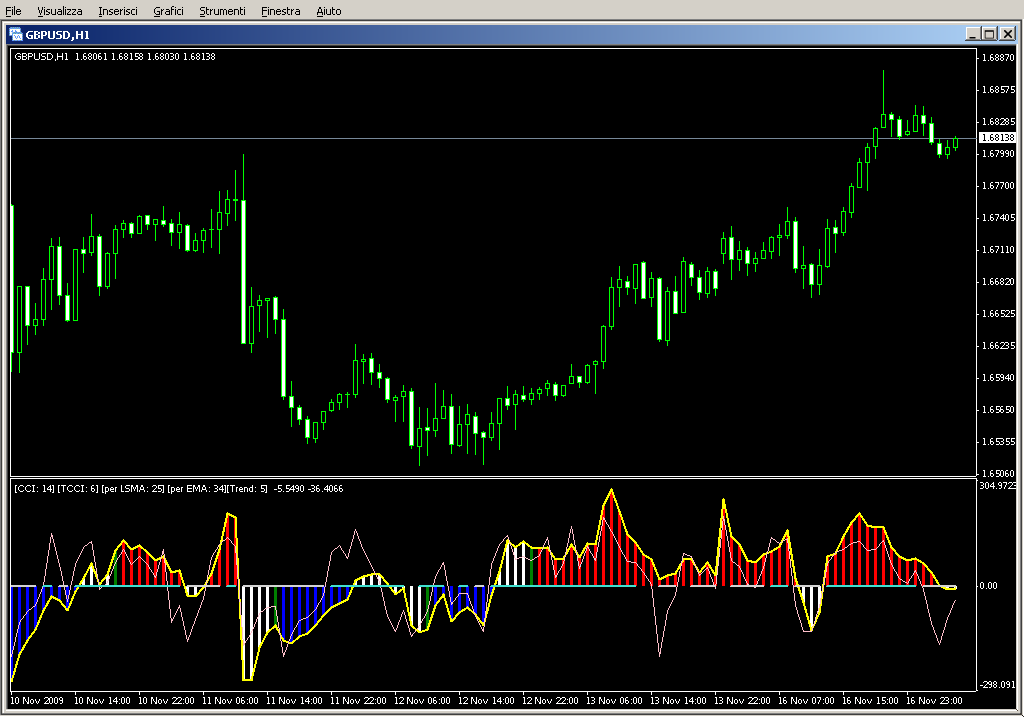Screen dimensions: 1024x717
Task: Maximize the GBPUSD,H1 chart window
Action: (x=990, y=34)
